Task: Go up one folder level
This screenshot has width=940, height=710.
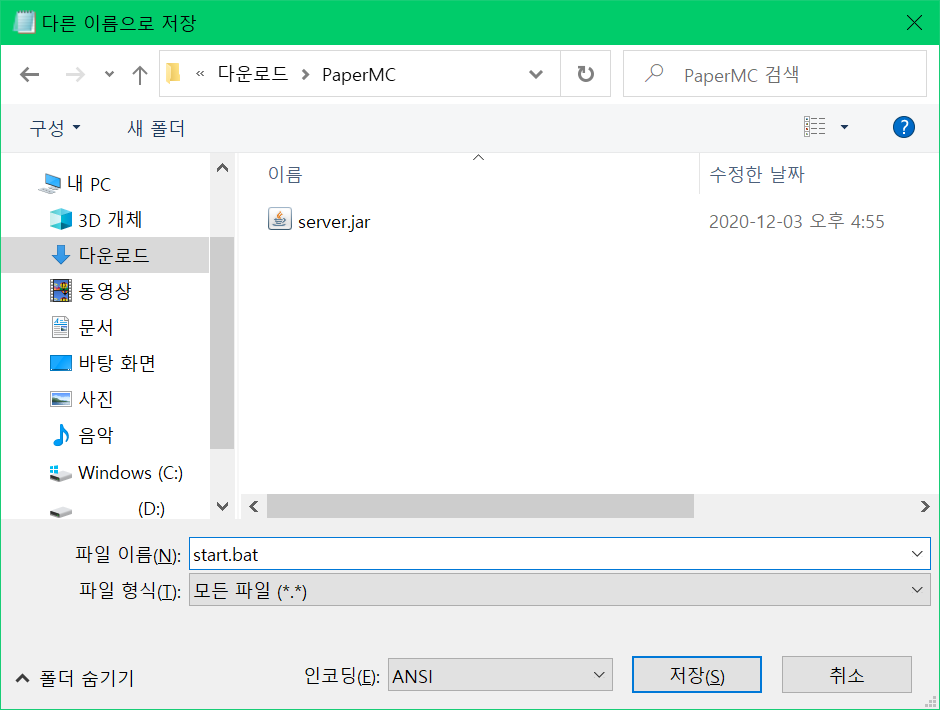Action: [140, 75]
